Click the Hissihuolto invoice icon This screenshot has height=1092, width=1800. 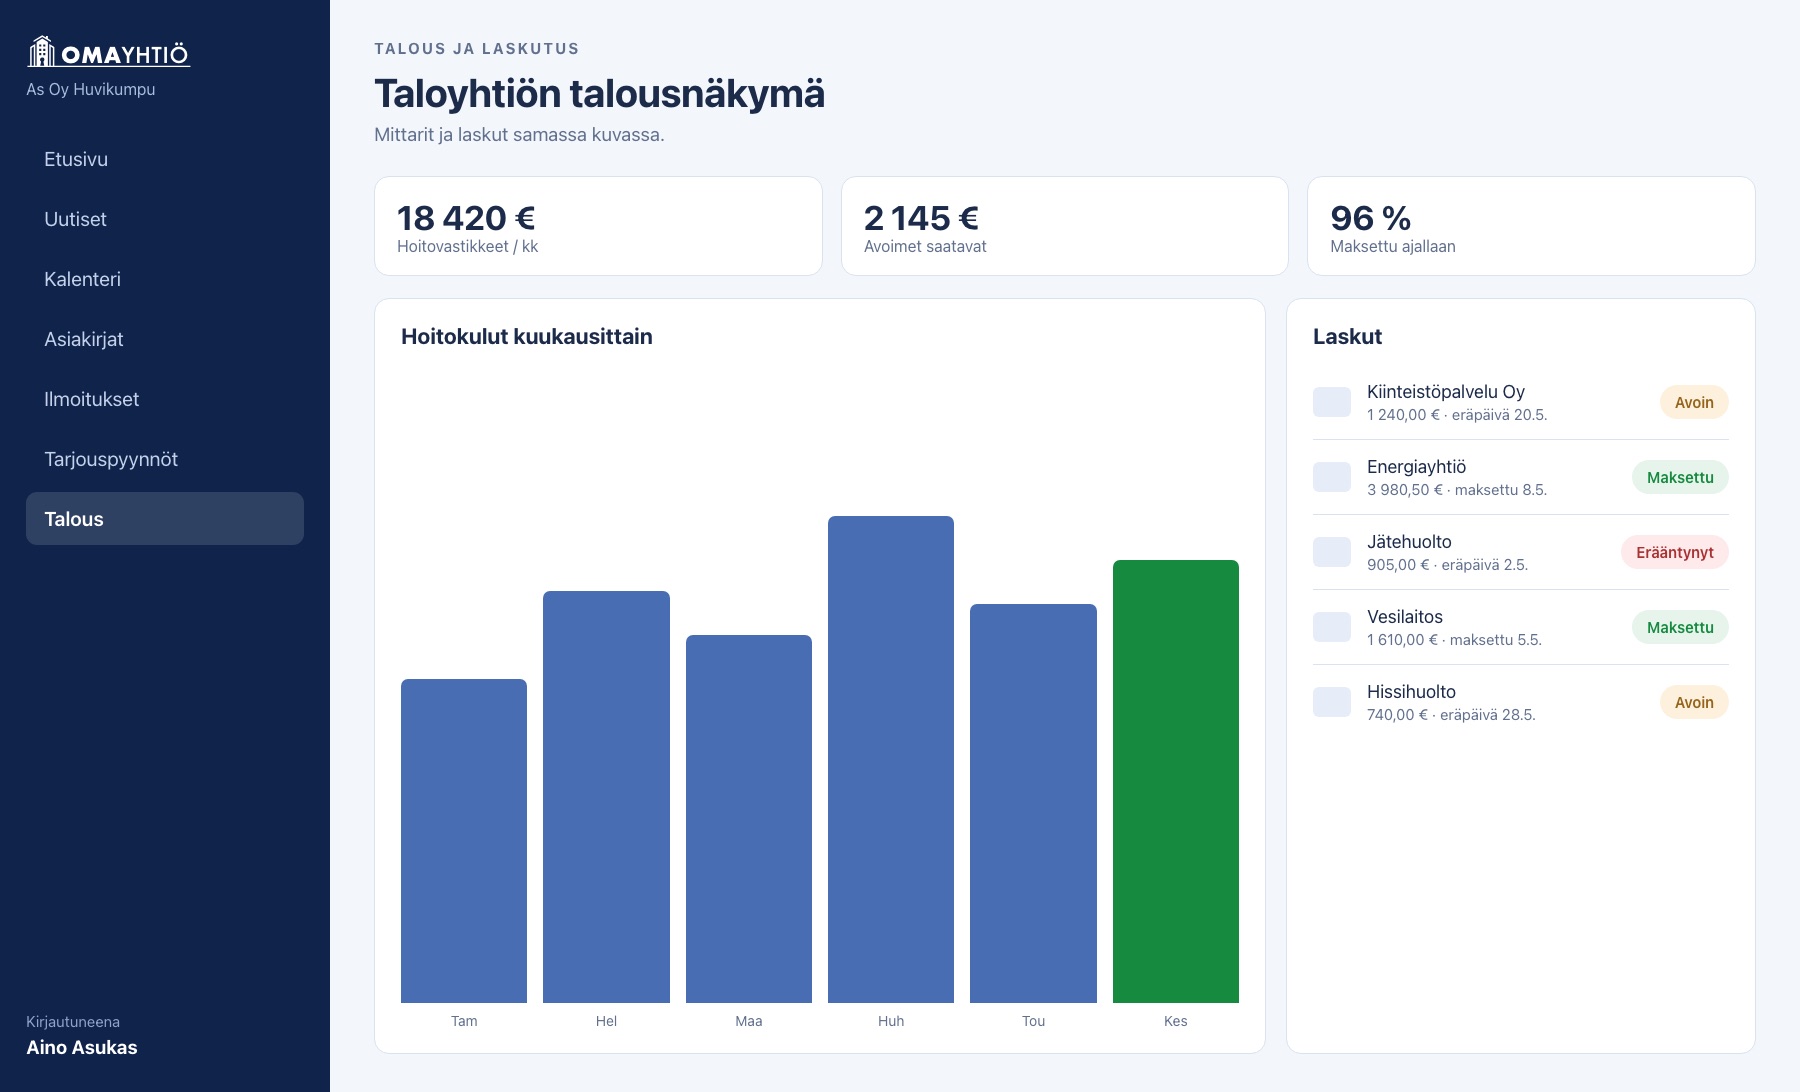point(1332,702)
